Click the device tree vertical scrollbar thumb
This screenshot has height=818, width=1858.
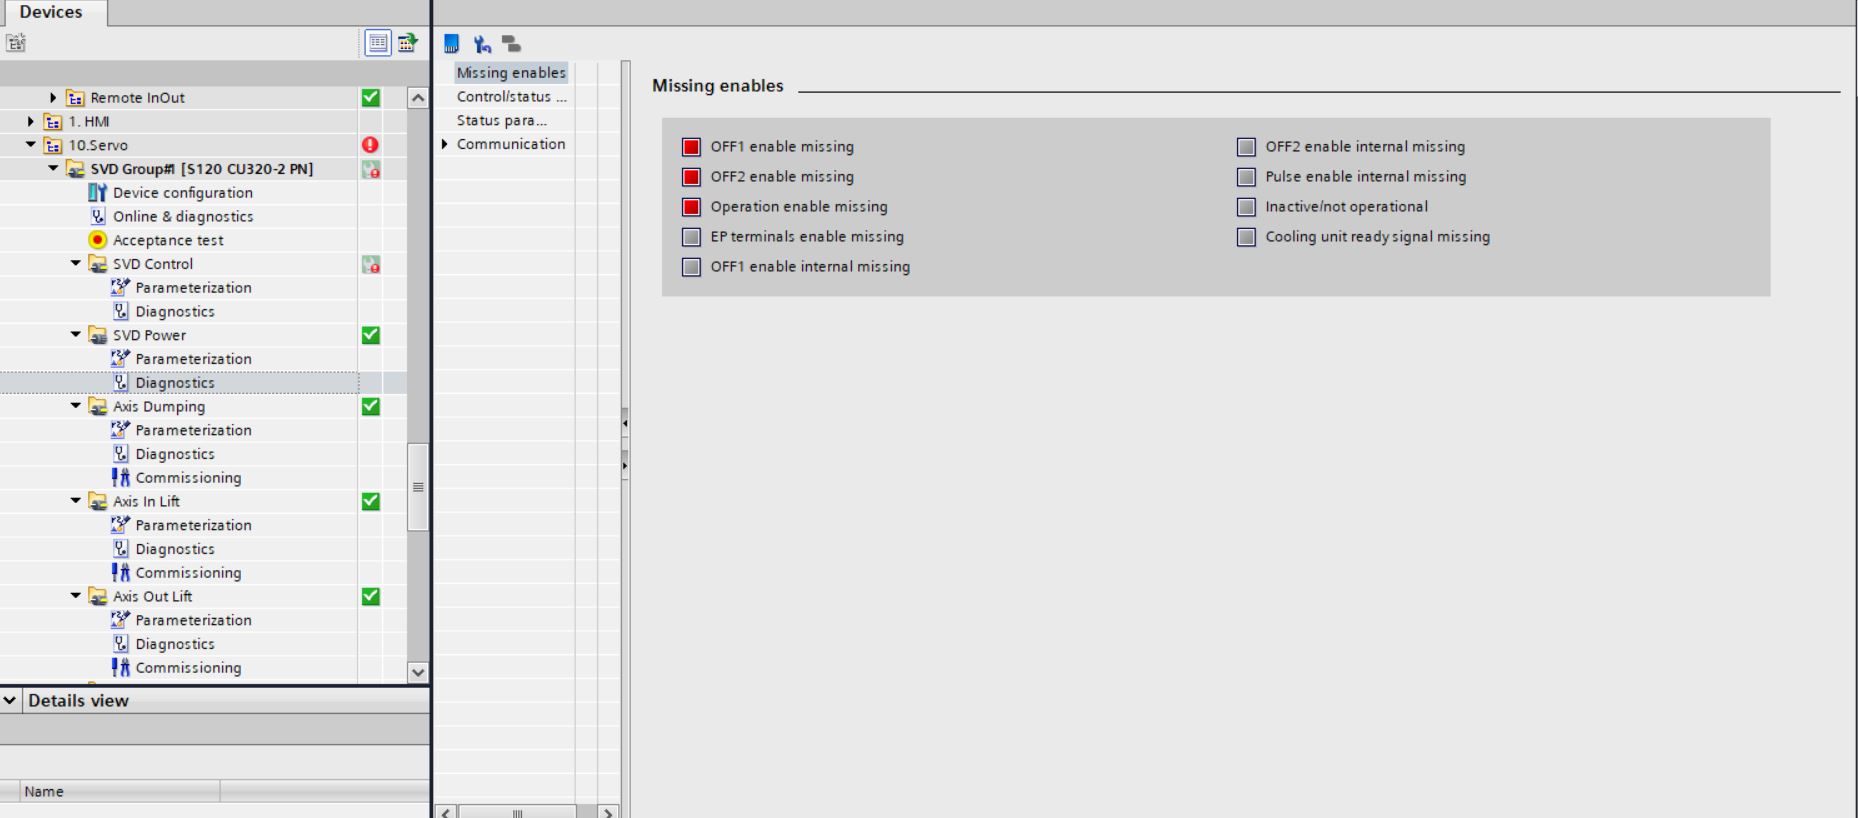[x=418, y=487]
